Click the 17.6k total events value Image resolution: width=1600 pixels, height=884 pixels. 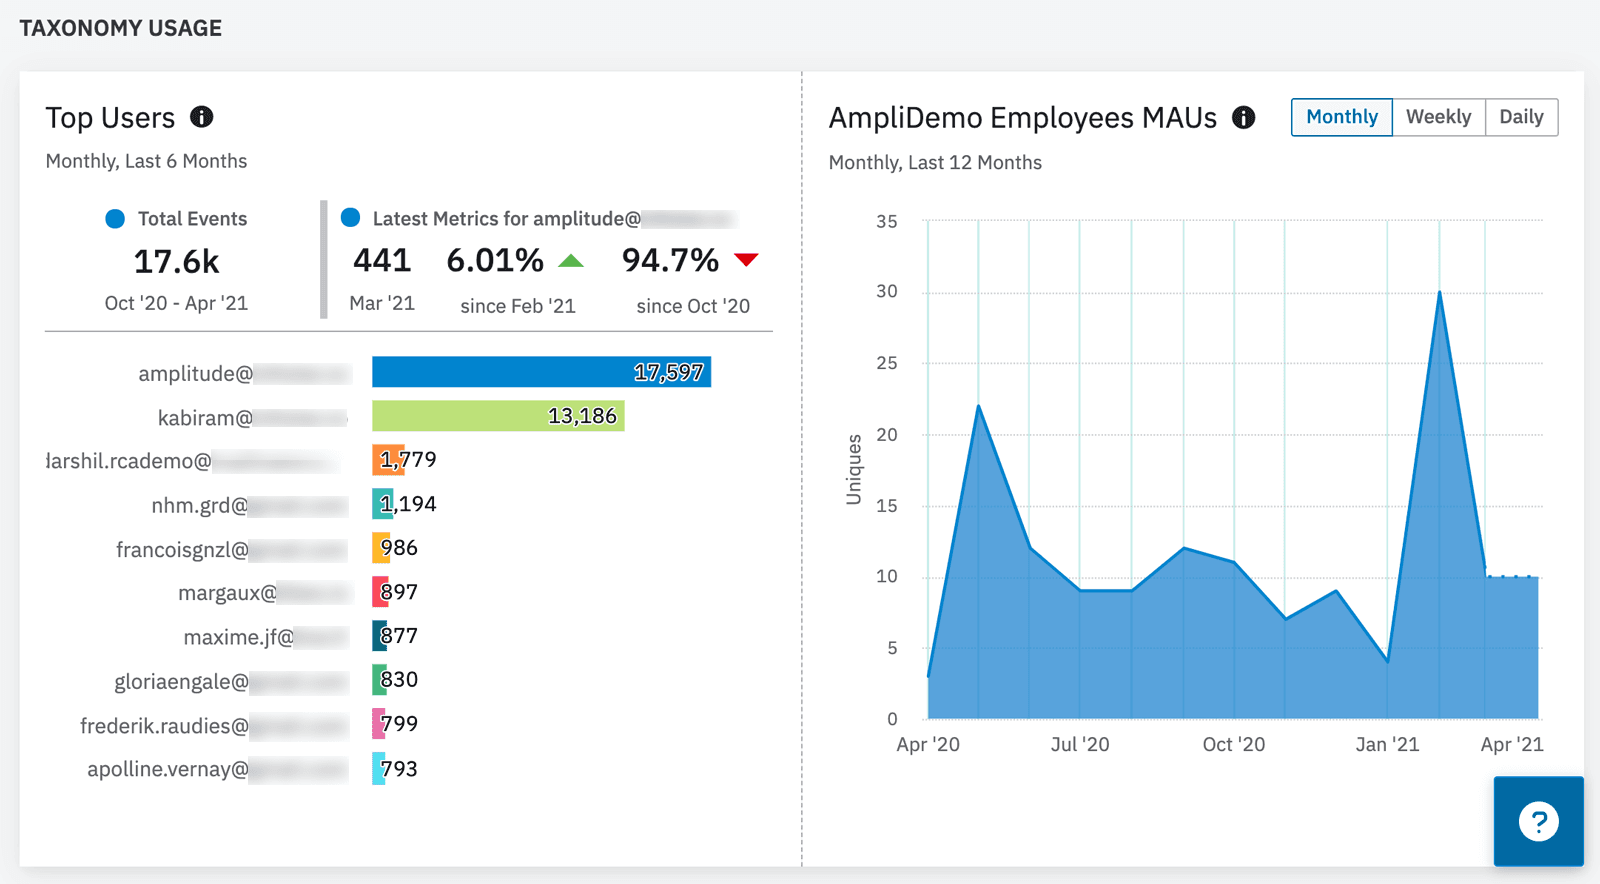(x=176, y=262)
